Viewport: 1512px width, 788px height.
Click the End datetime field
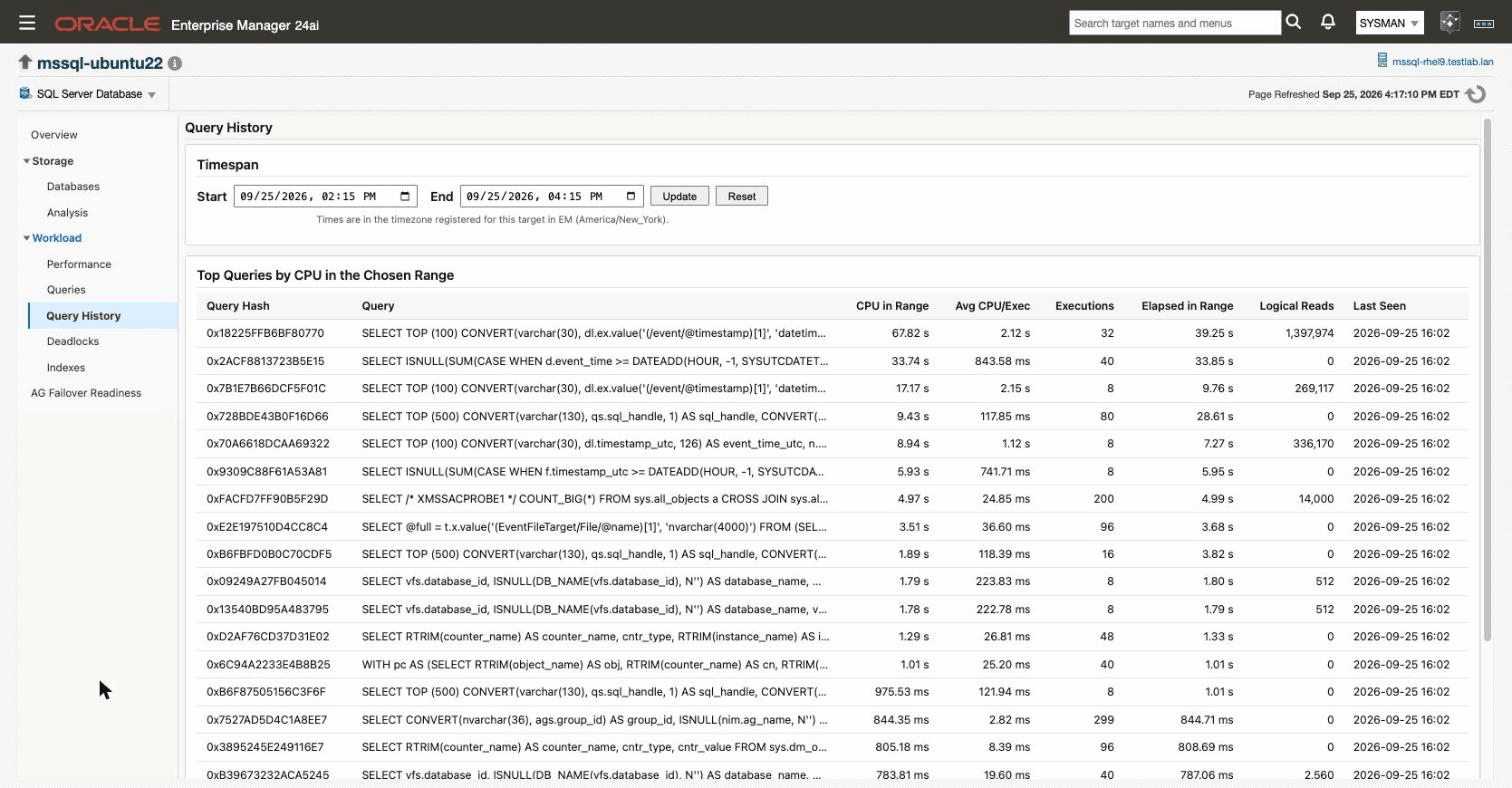552,196
